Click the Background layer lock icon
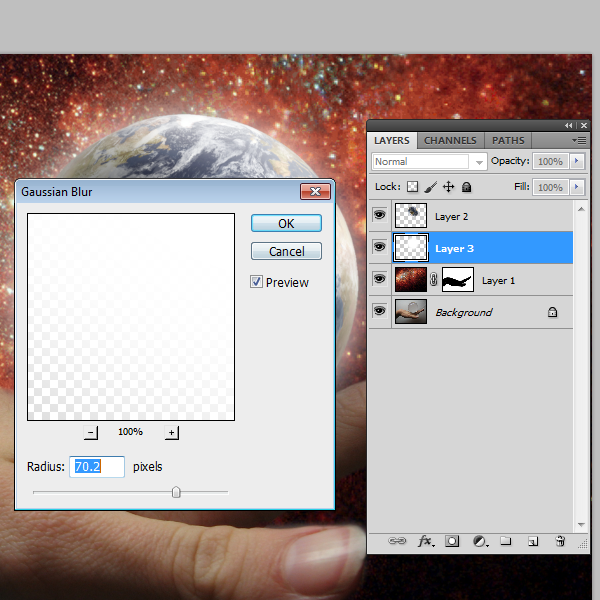 coord(552,312)
